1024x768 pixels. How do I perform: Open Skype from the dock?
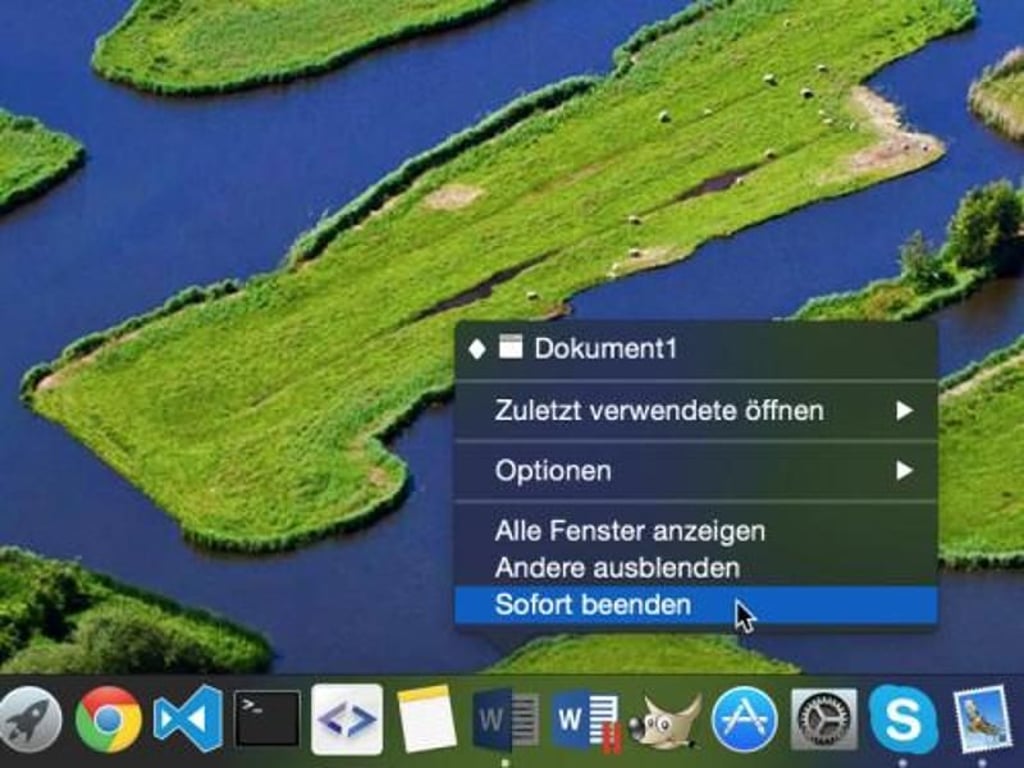click(903, 719)
